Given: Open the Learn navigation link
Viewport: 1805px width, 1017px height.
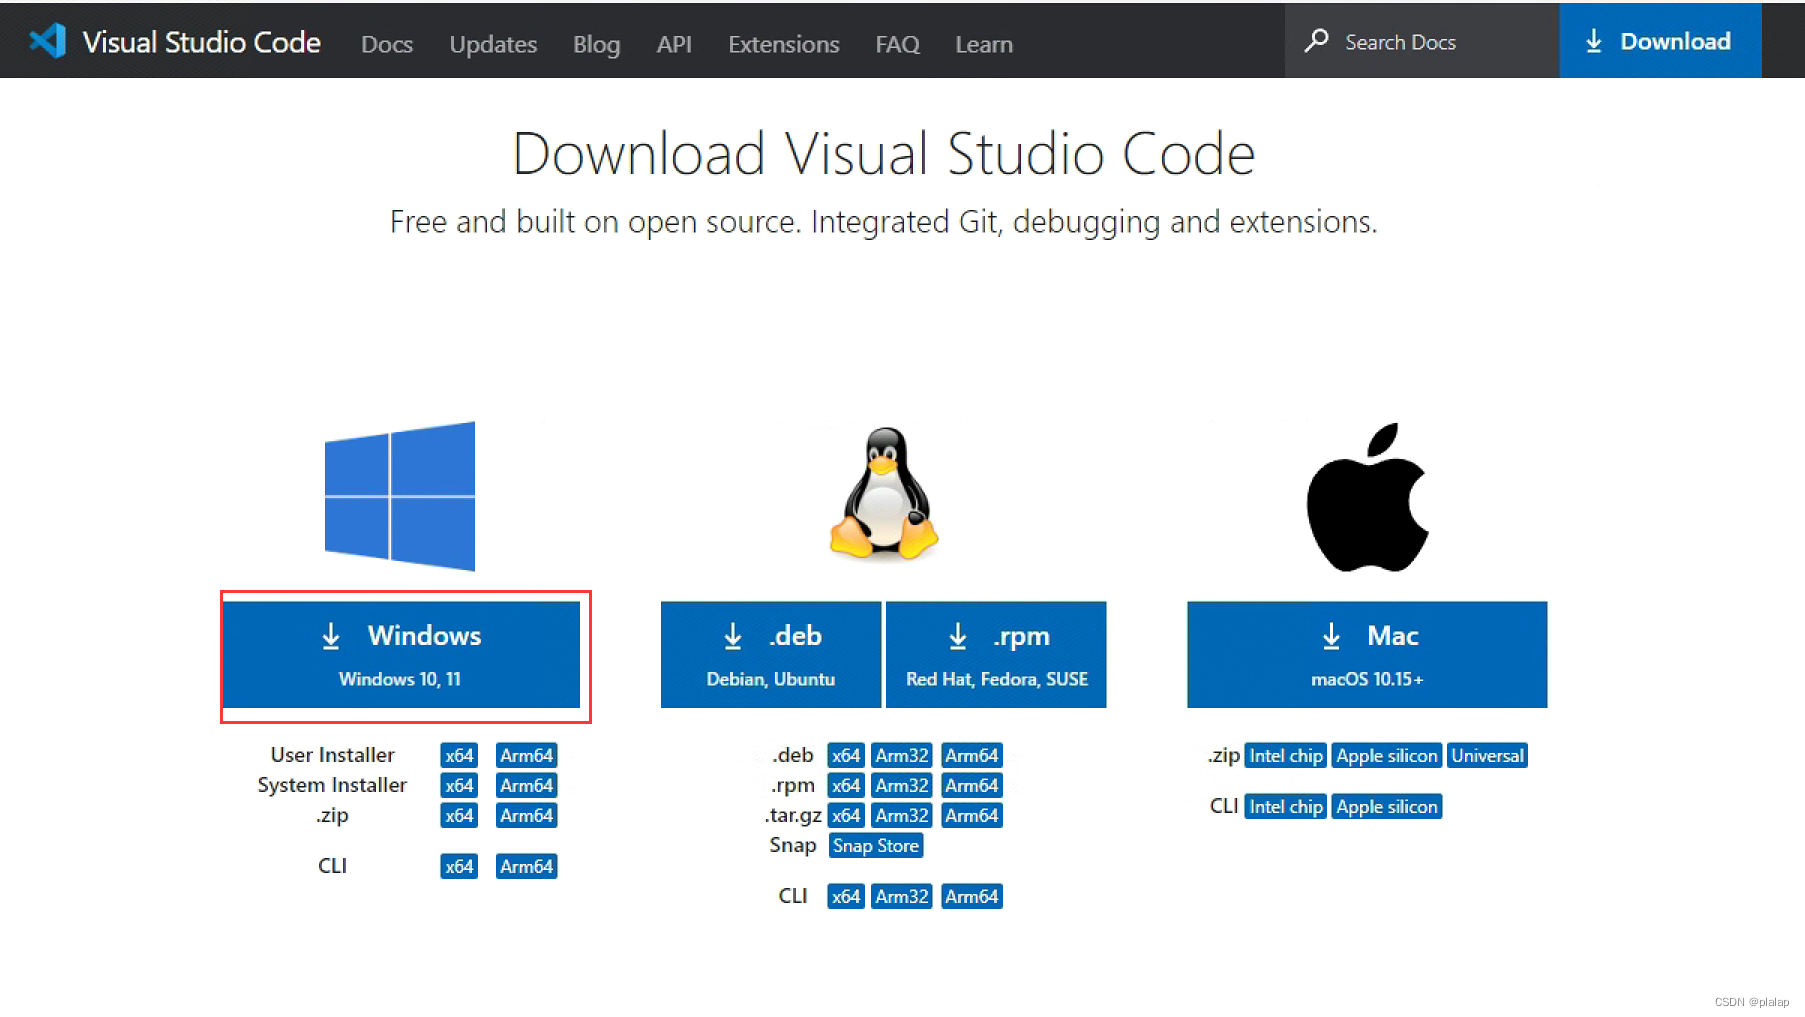Looking at the screenshot, I should pos(984,44).
